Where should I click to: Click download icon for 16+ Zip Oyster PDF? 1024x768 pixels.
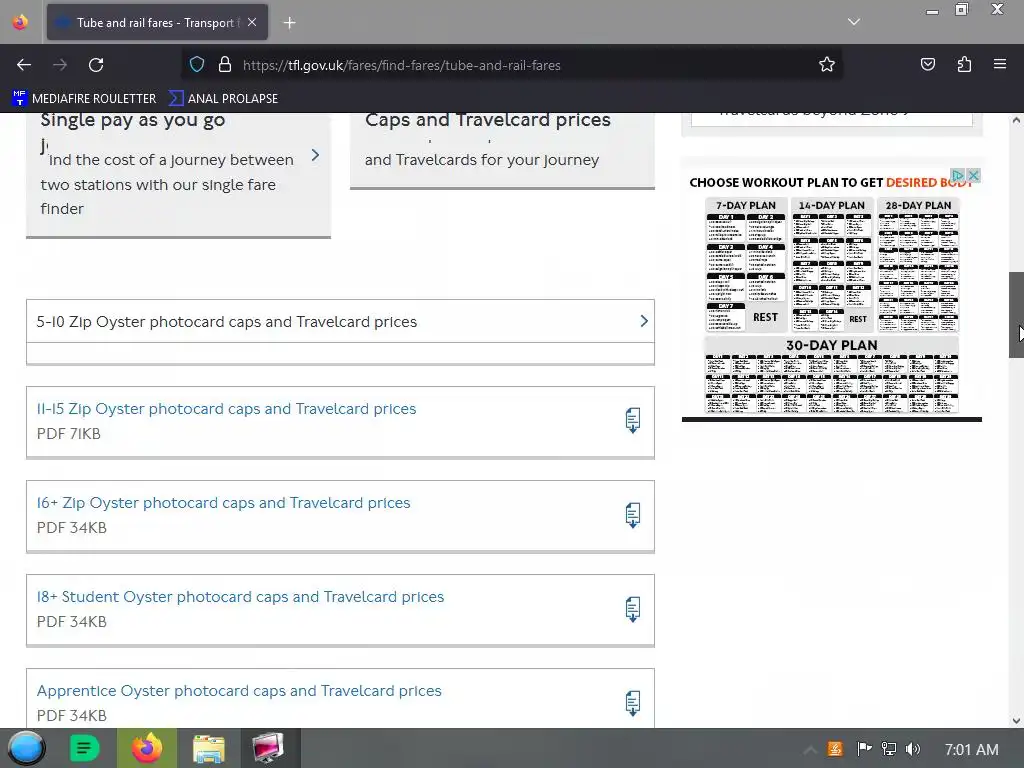click(x=632, y=515)
